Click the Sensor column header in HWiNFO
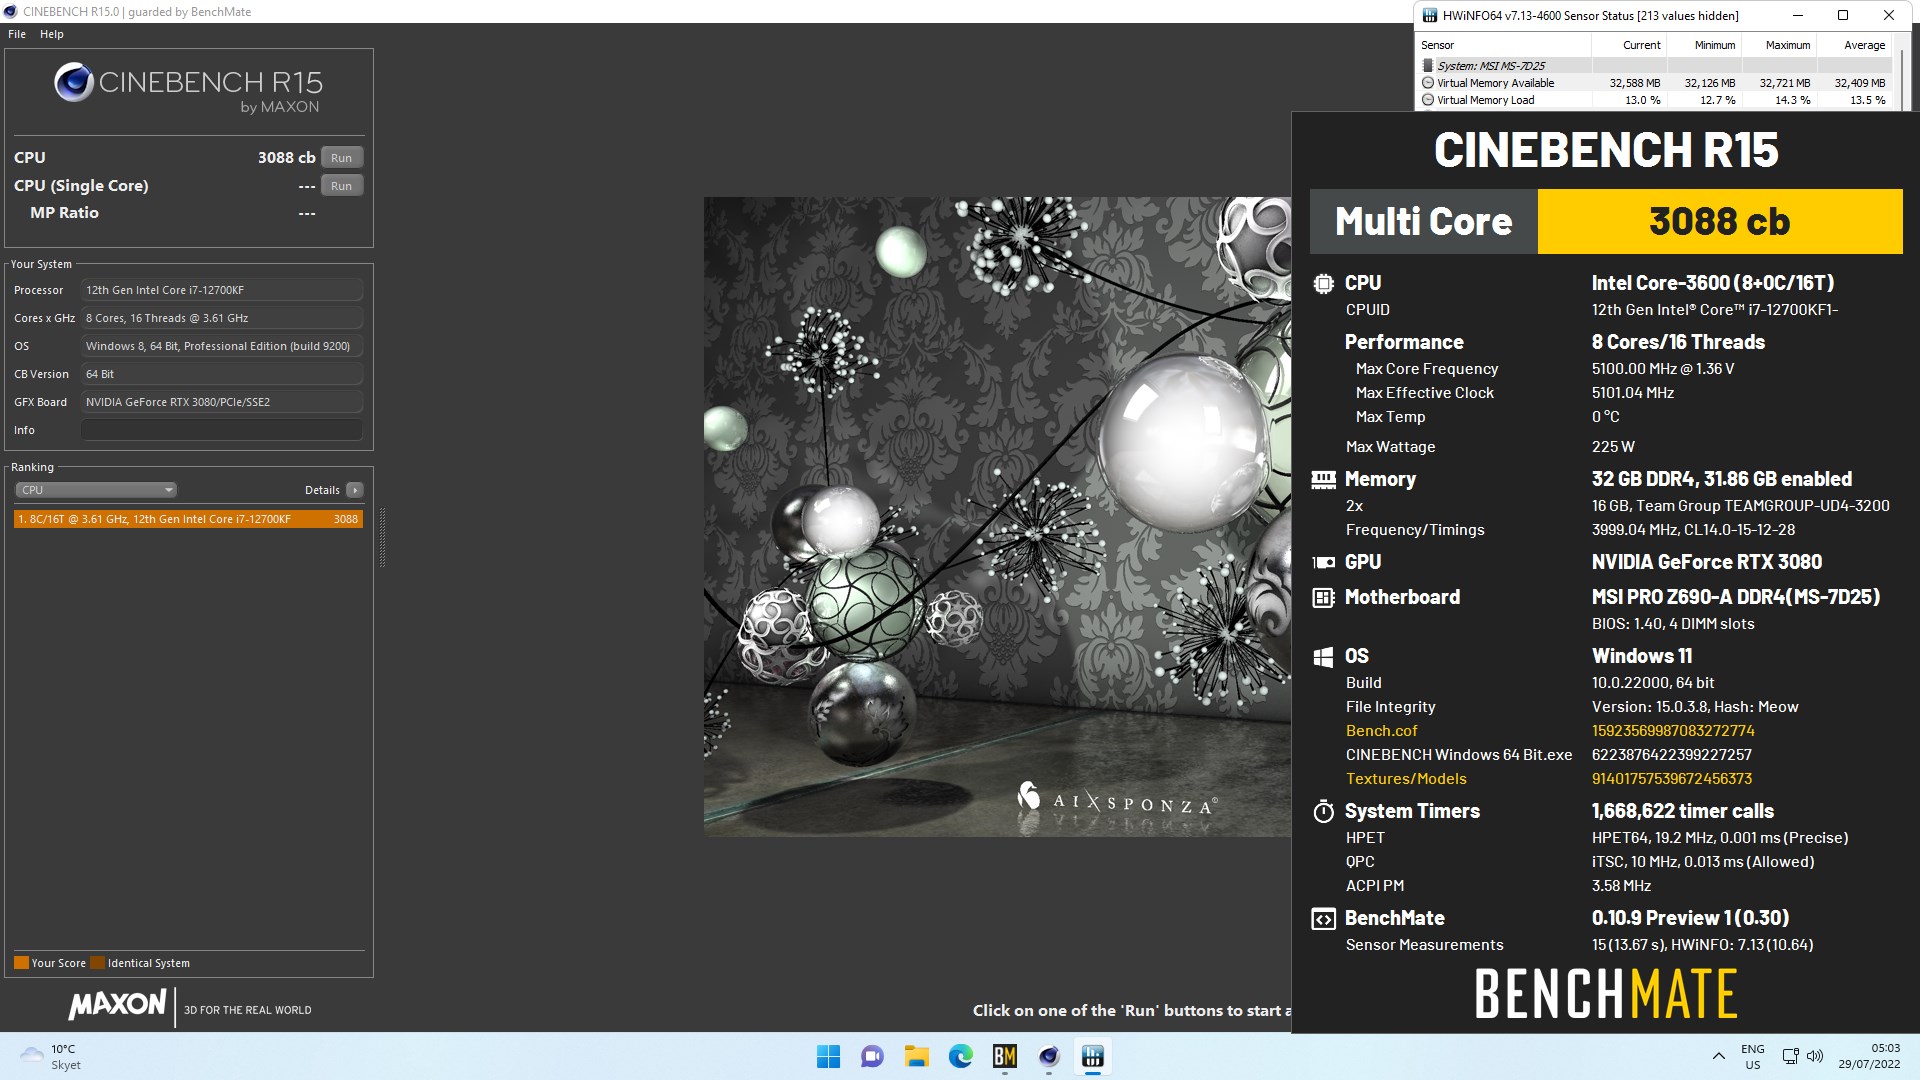Viewport: 1920px width, 1080px height. 1503,45
